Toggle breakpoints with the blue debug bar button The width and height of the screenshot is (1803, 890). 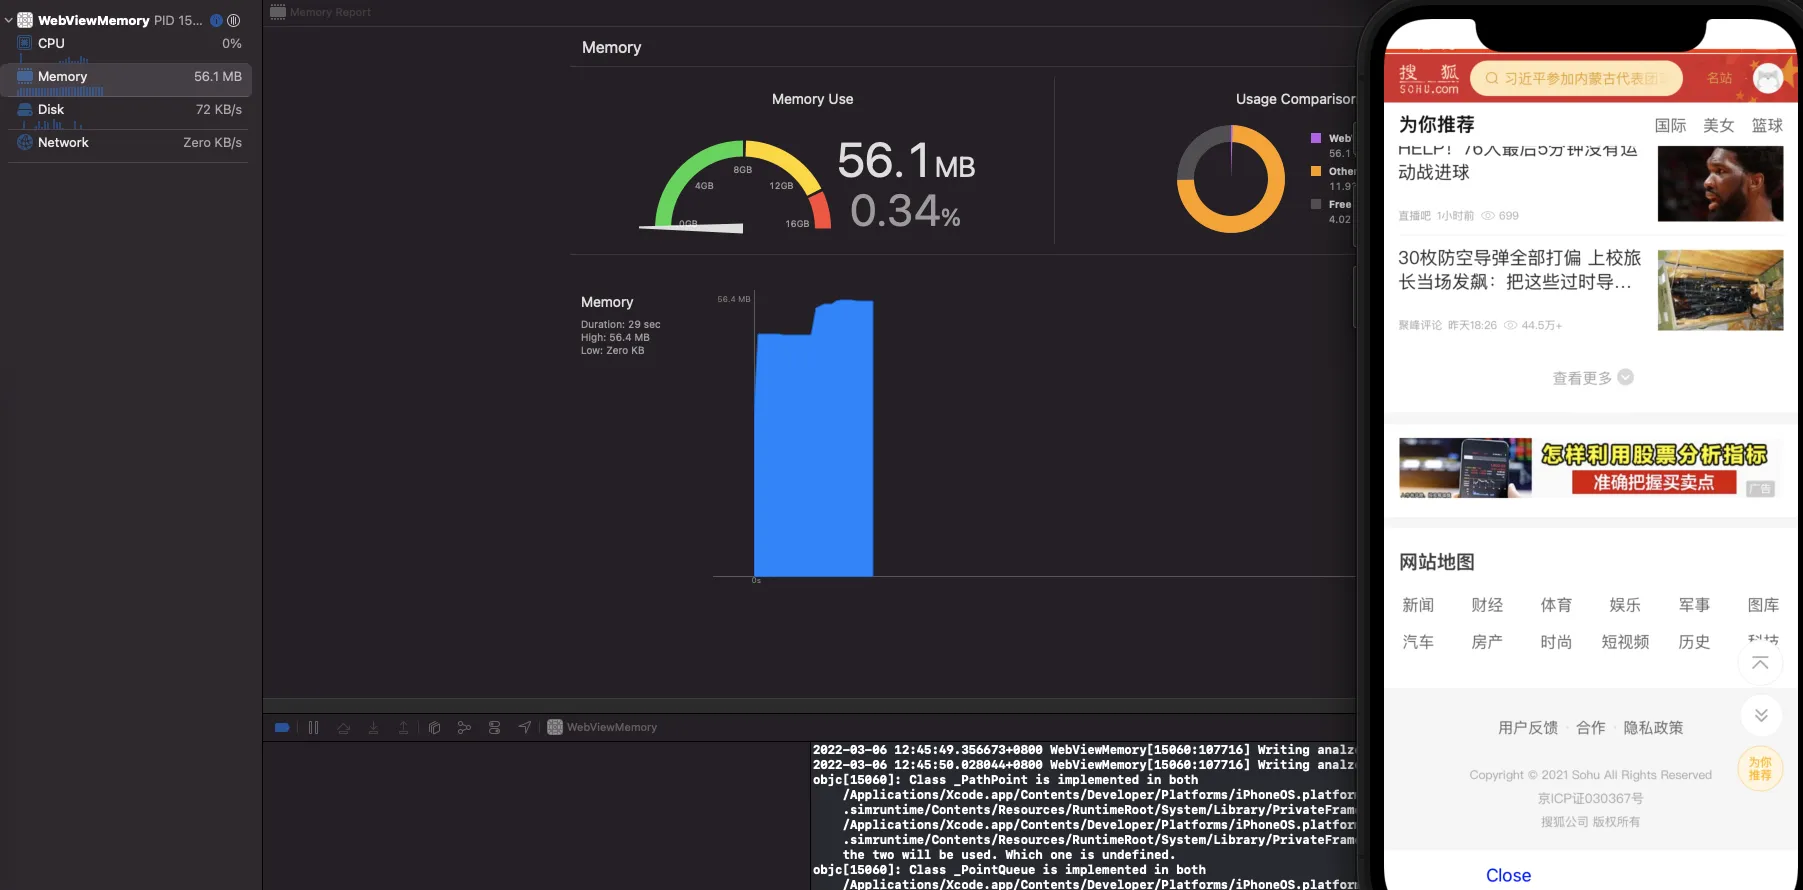(282, 728)
